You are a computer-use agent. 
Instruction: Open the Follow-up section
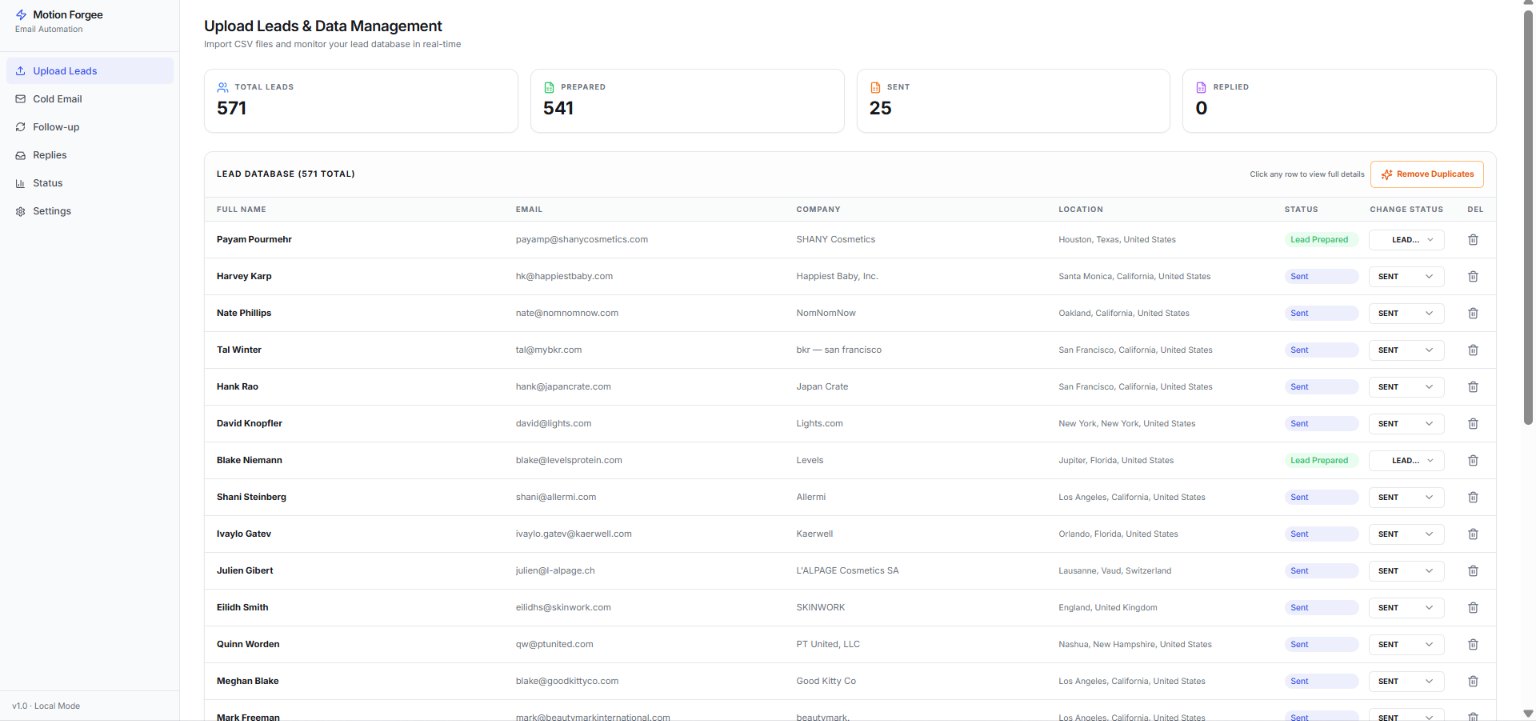(x=90, y=127)
